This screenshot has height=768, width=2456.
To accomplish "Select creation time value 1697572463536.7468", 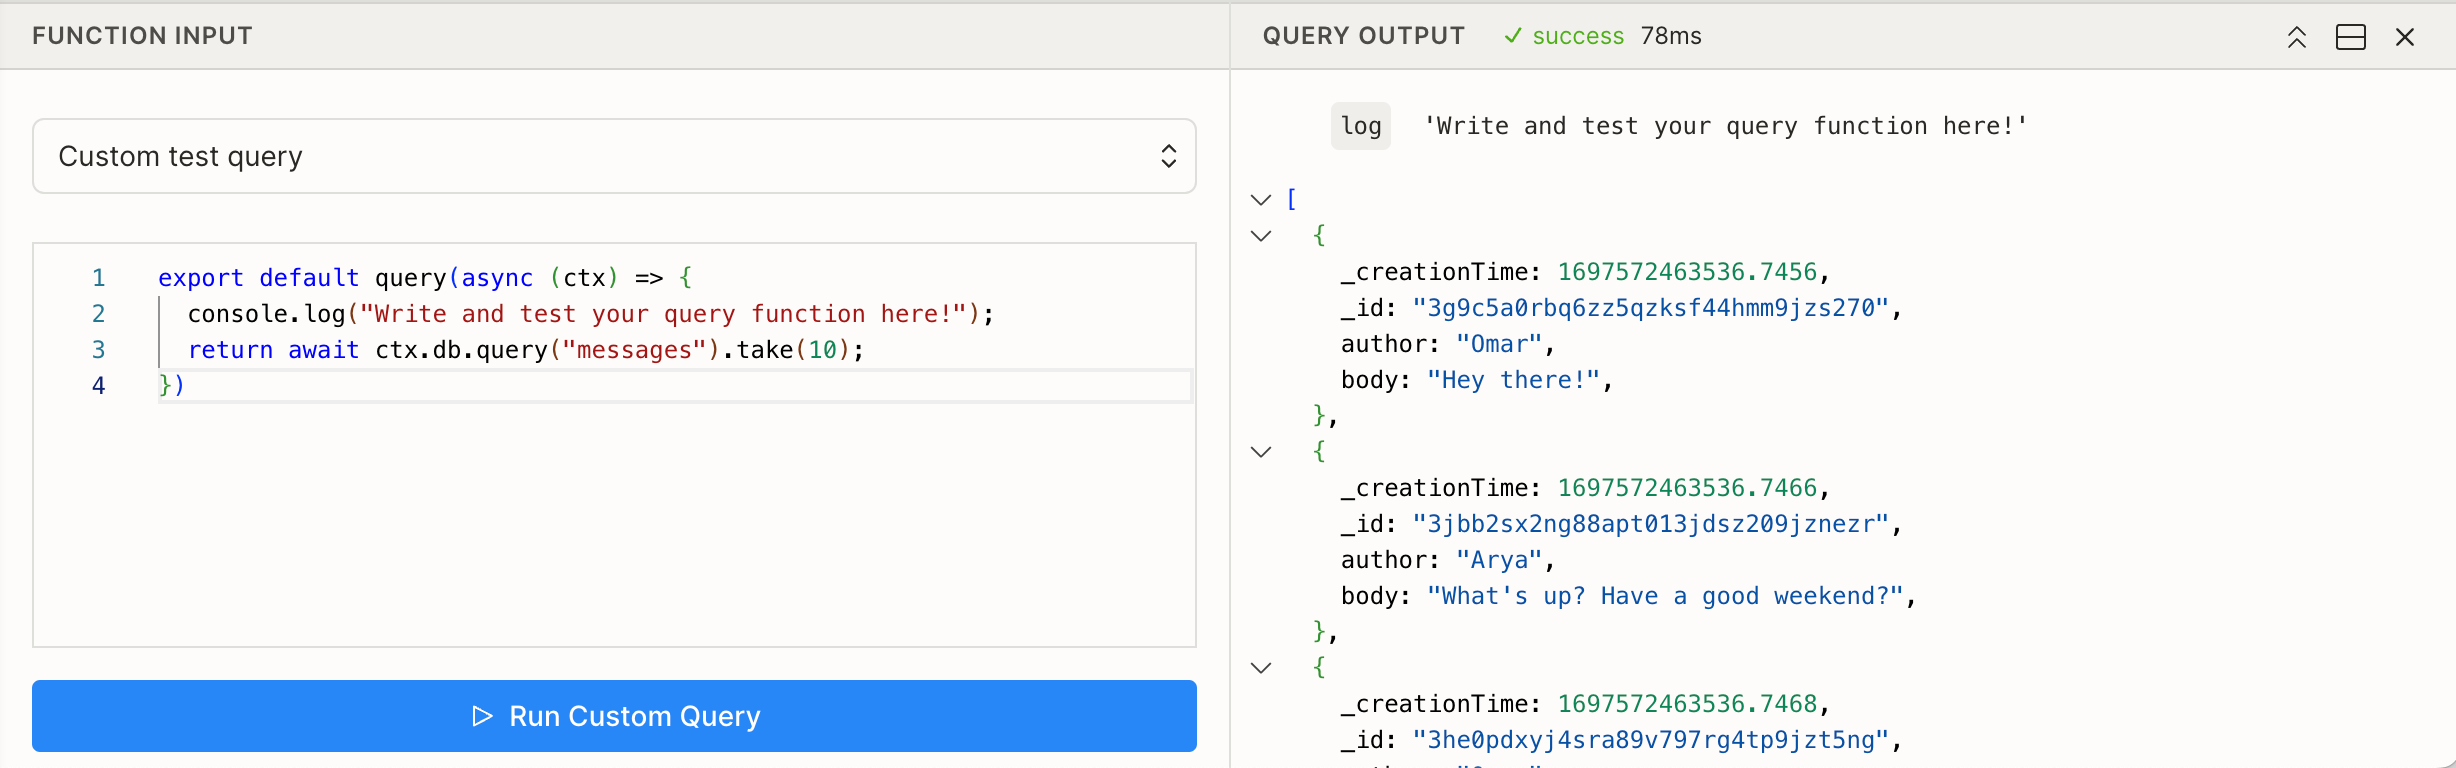I will pos(1687,704).
